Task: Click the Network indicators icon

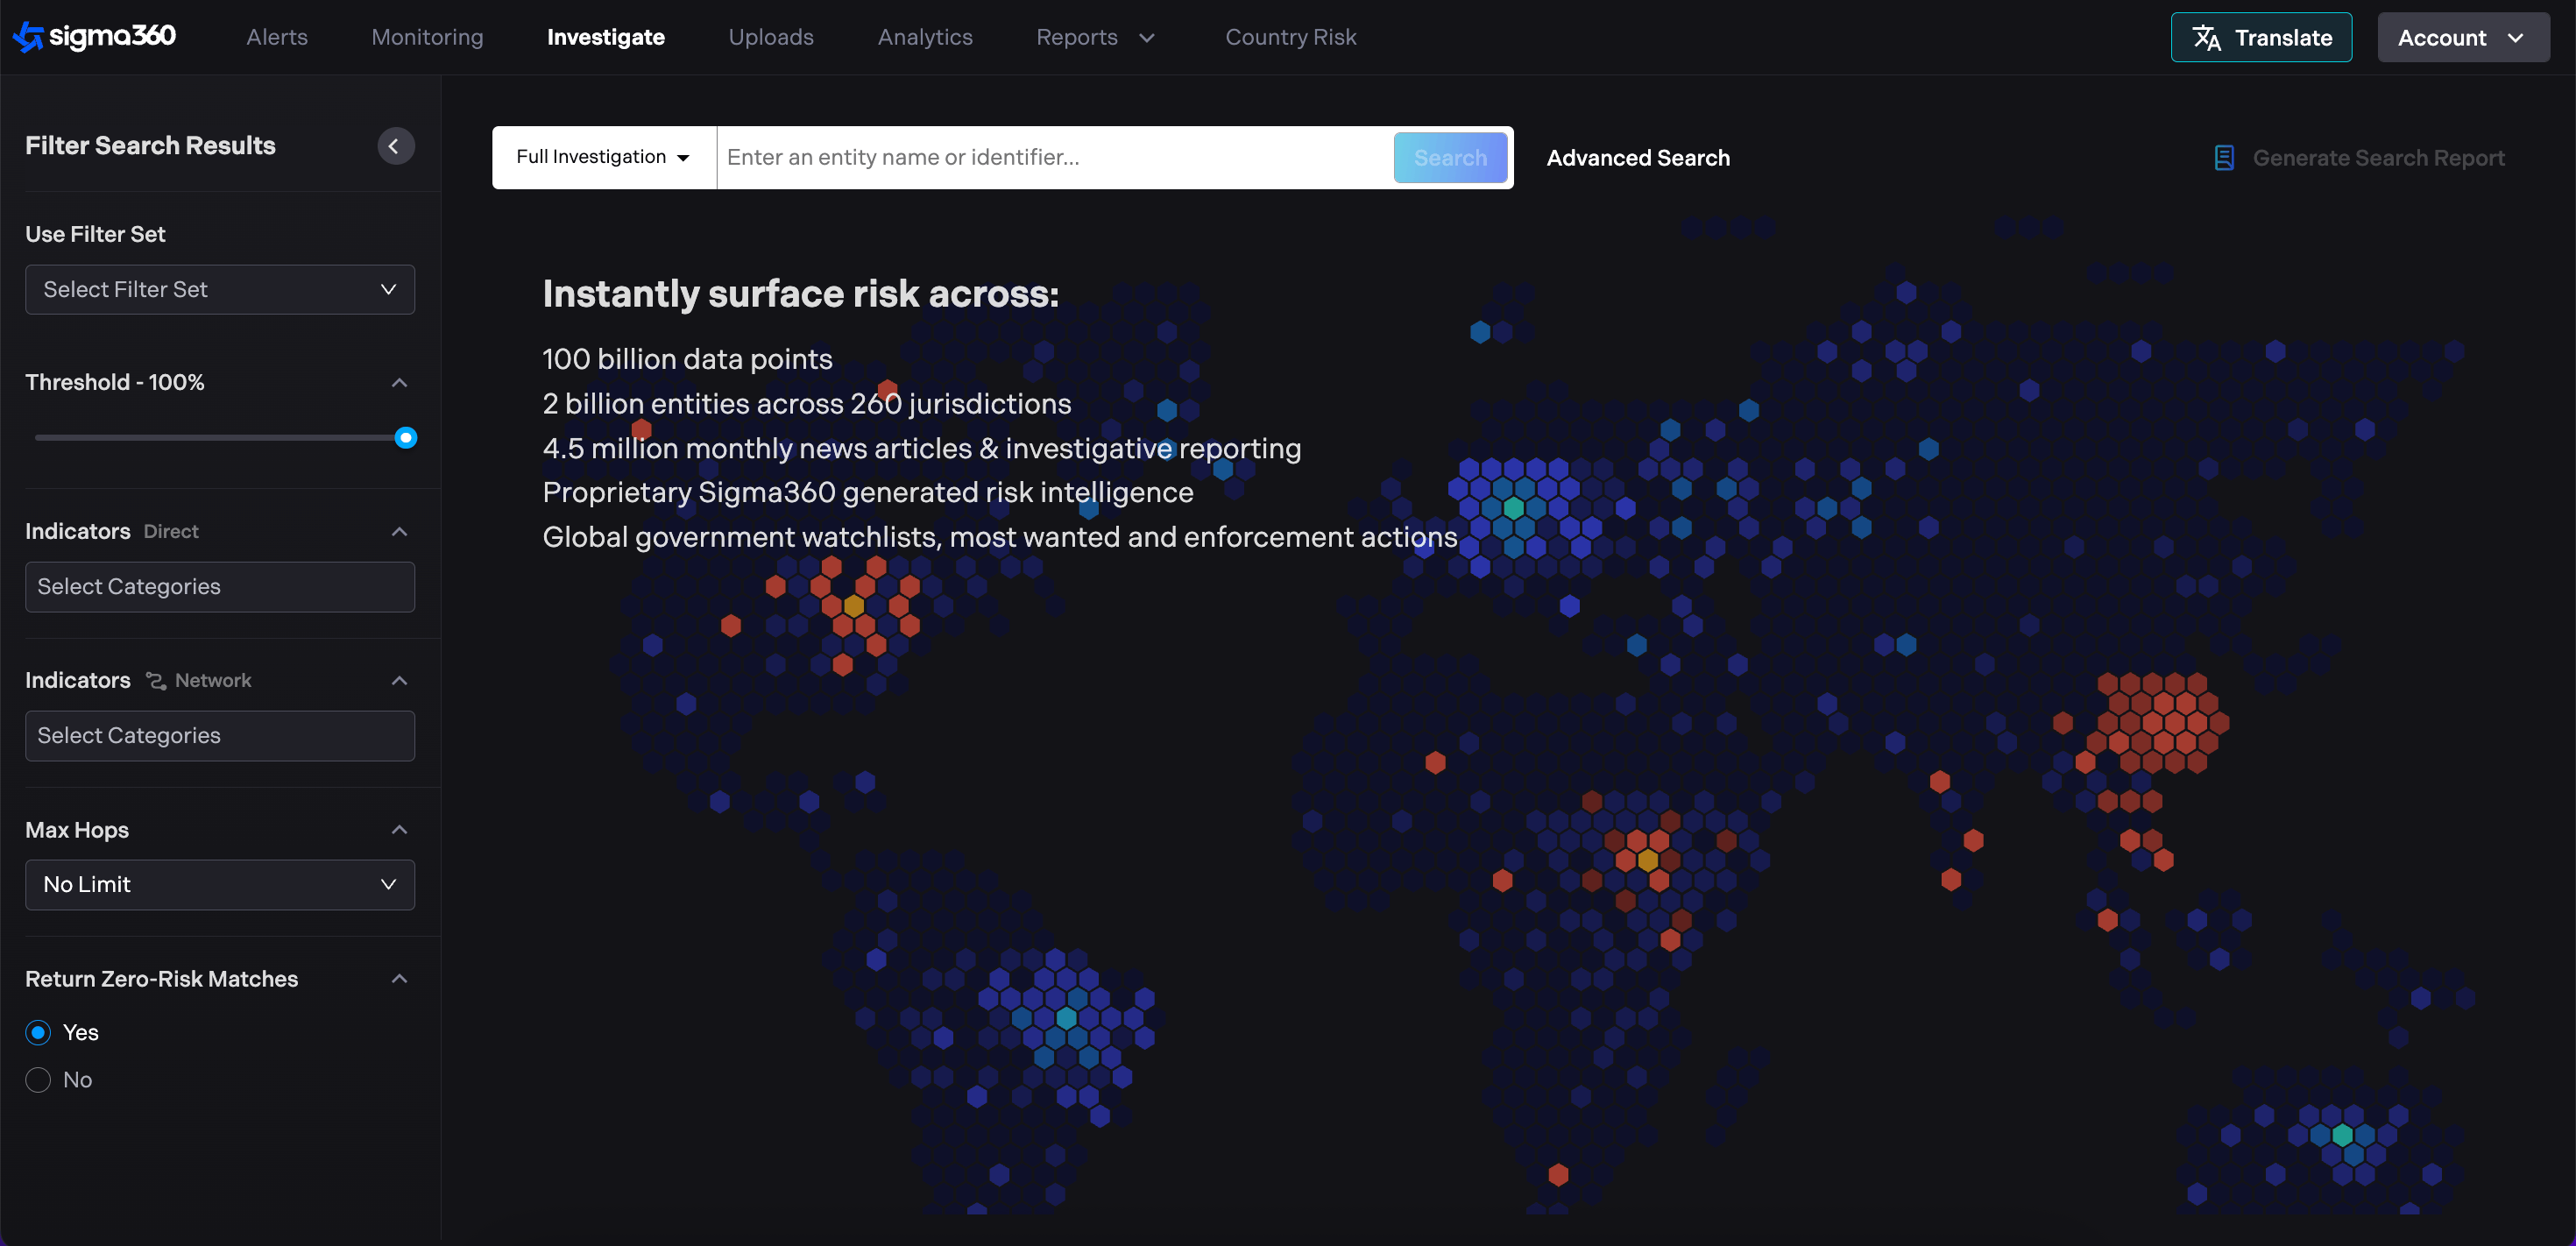Action: [156, 681]
